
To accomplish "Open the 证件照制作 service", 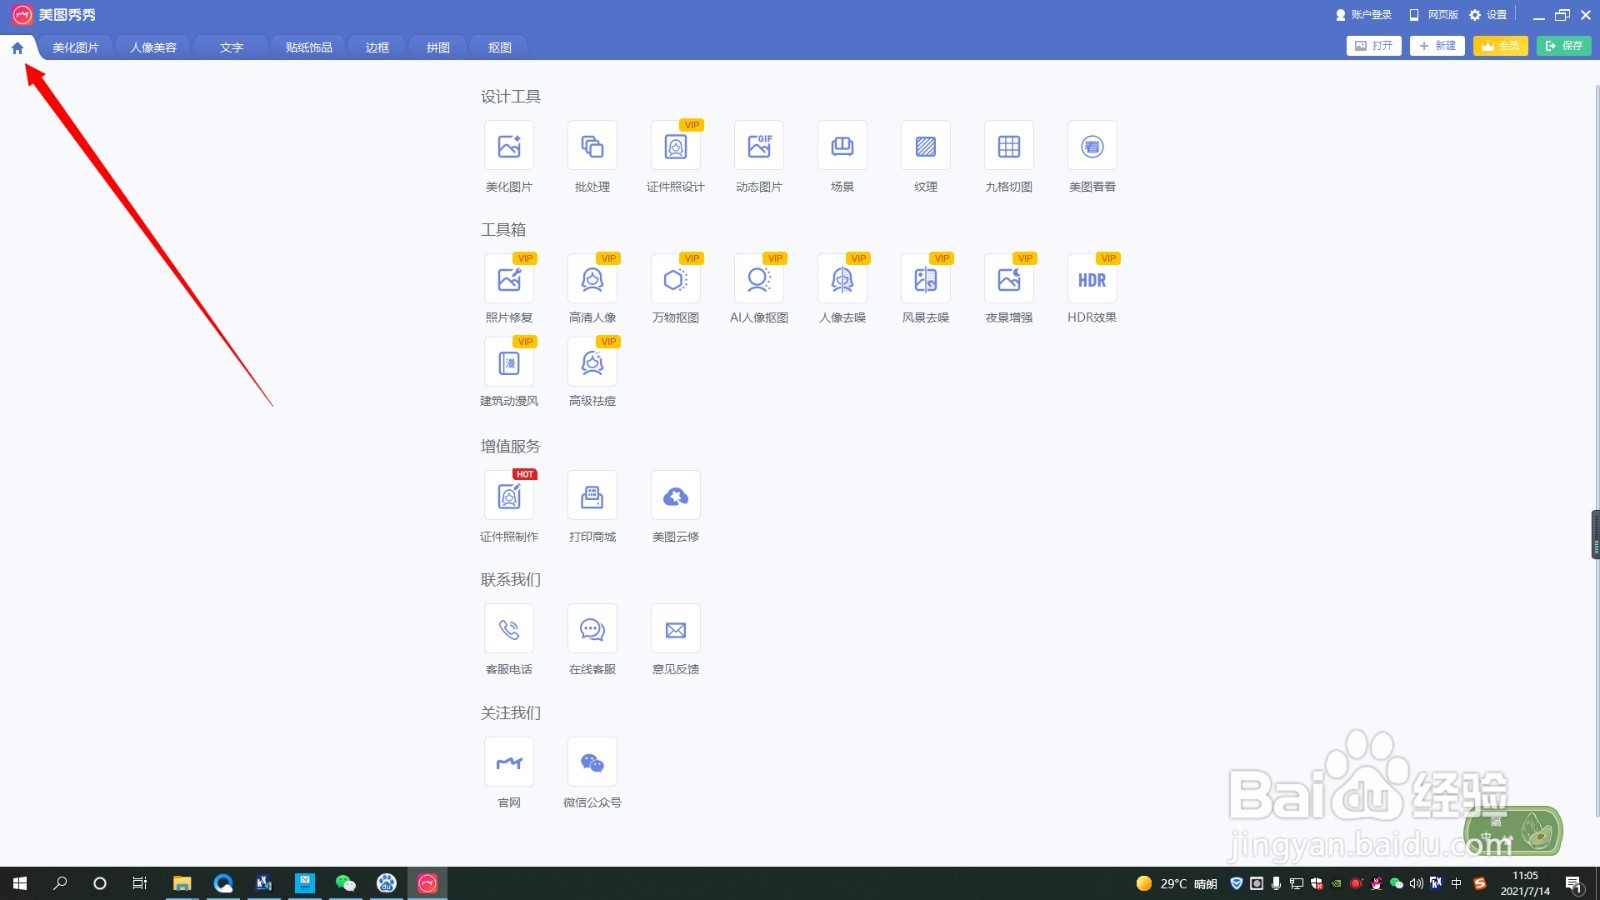I will tap(509, 496).
